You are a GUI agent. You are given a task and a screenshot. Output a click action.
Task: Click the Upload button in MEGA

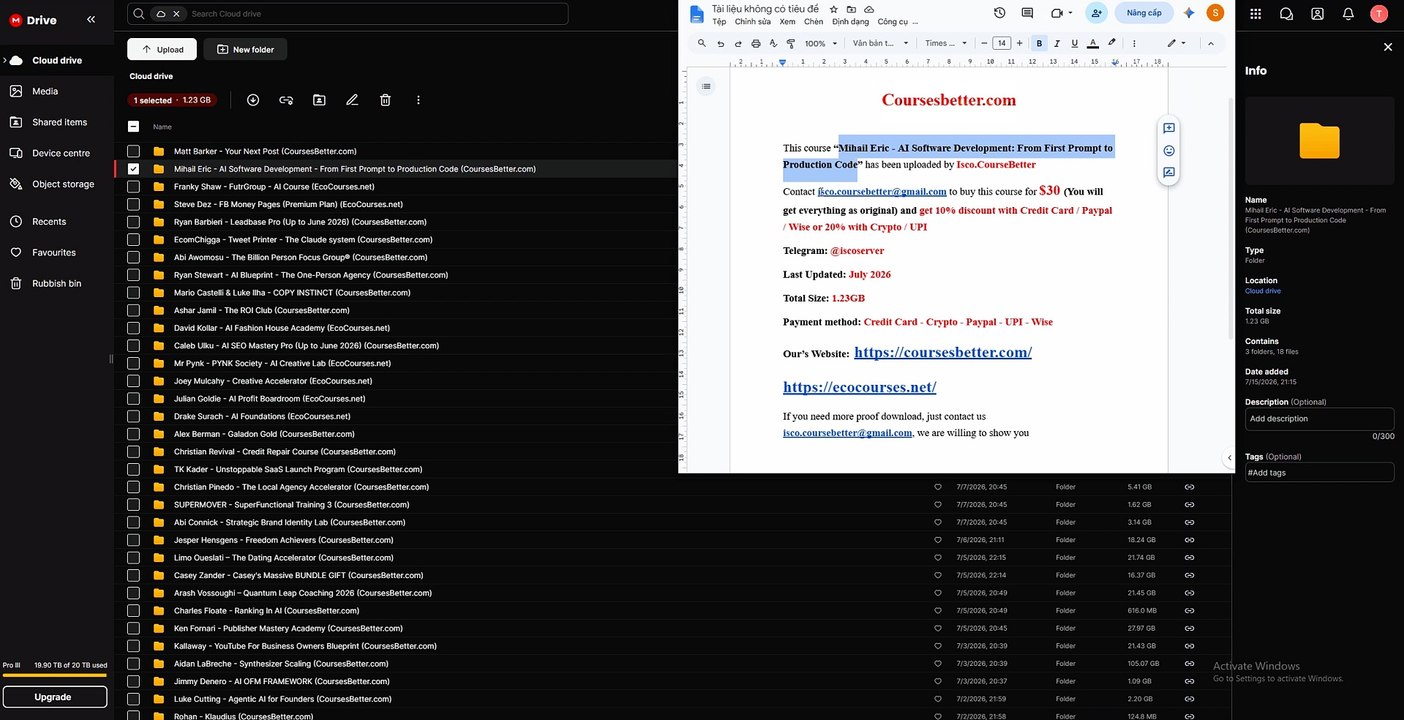(x=162, y=49)
